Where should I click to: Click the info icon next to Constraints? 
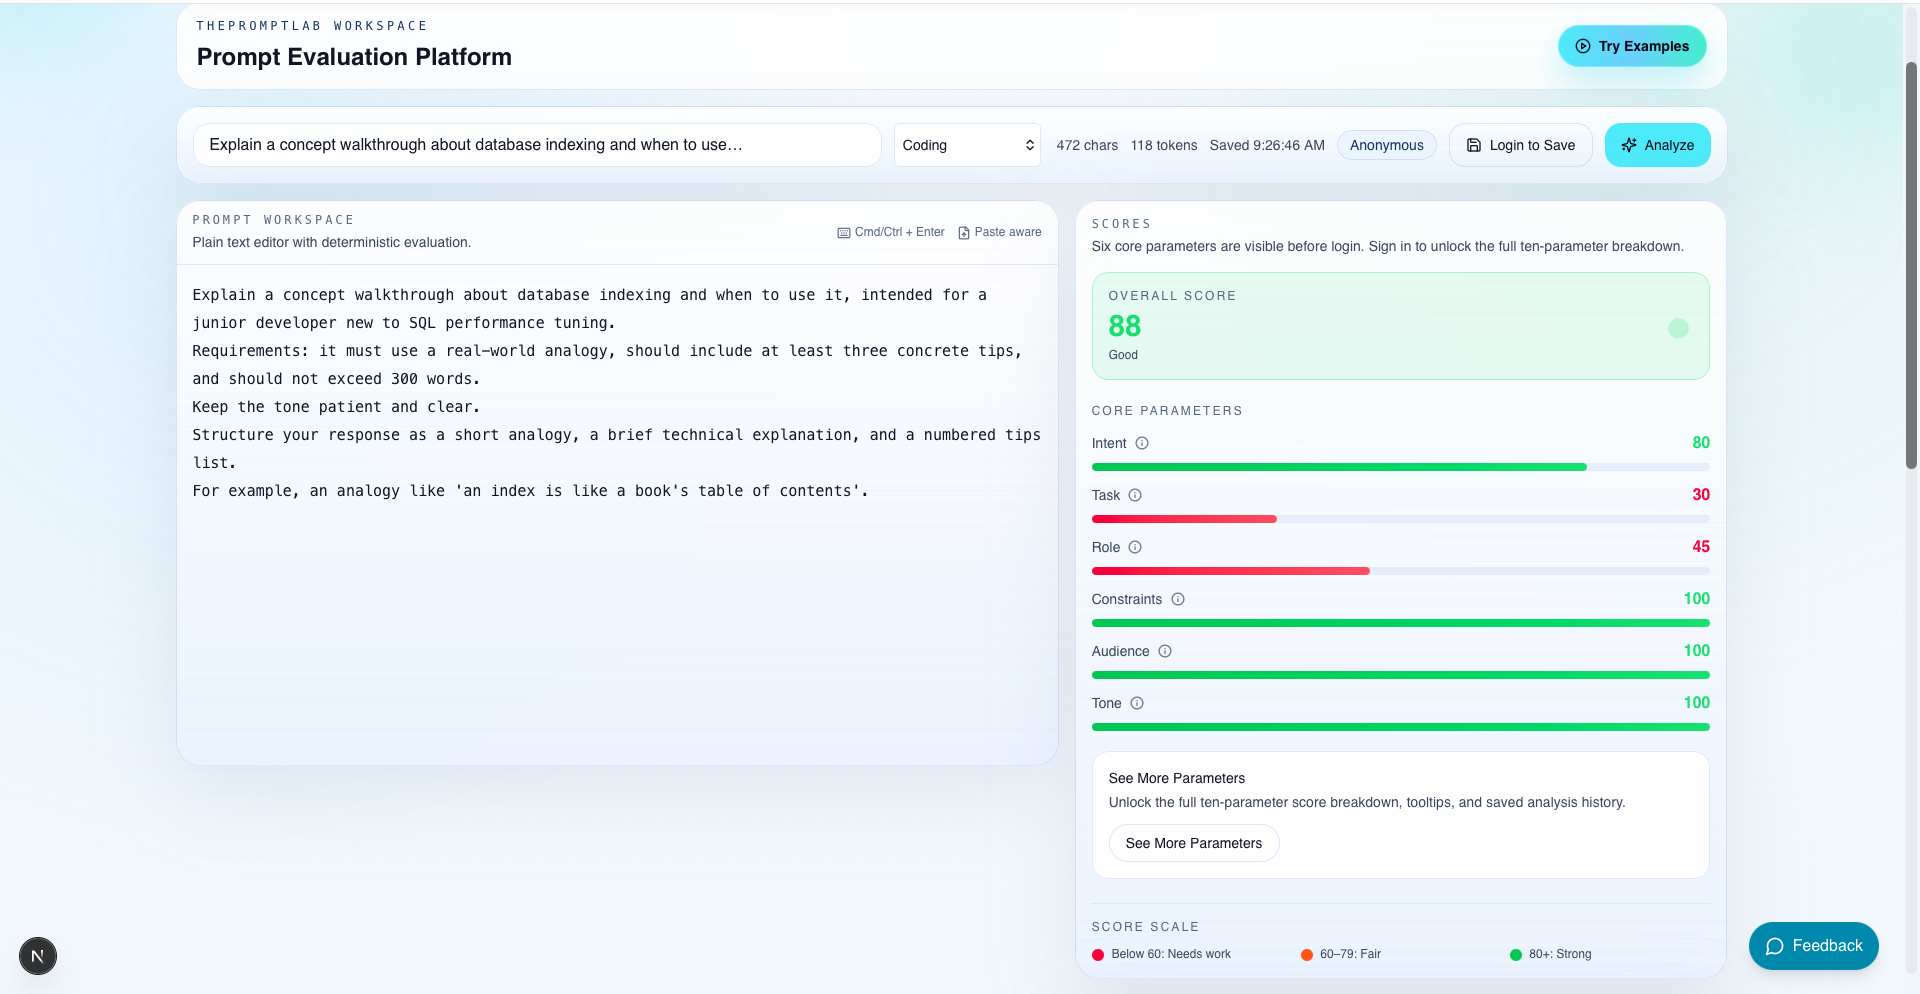click(x=1178, y=599)
